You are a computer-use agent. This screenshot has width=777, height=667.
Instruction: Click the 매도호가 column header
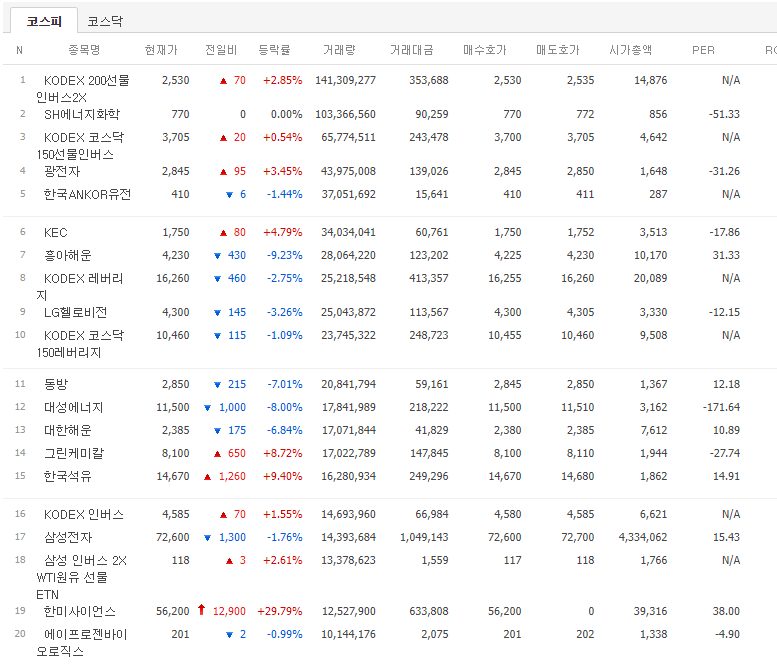(x=557, y=50)
